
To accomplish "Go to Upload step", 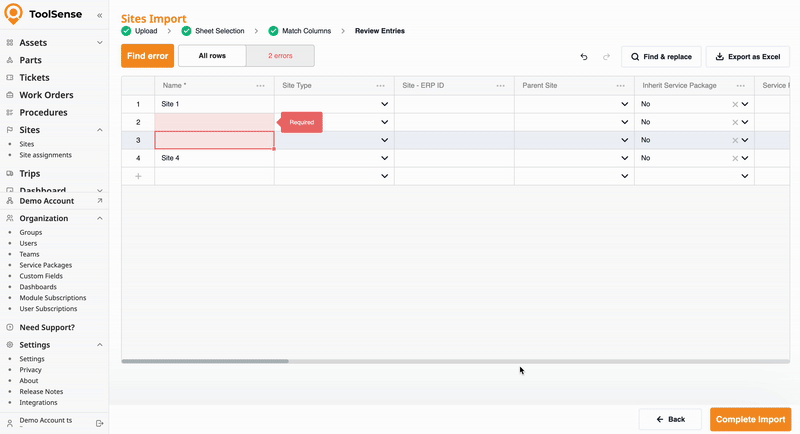I will (139, 31).
